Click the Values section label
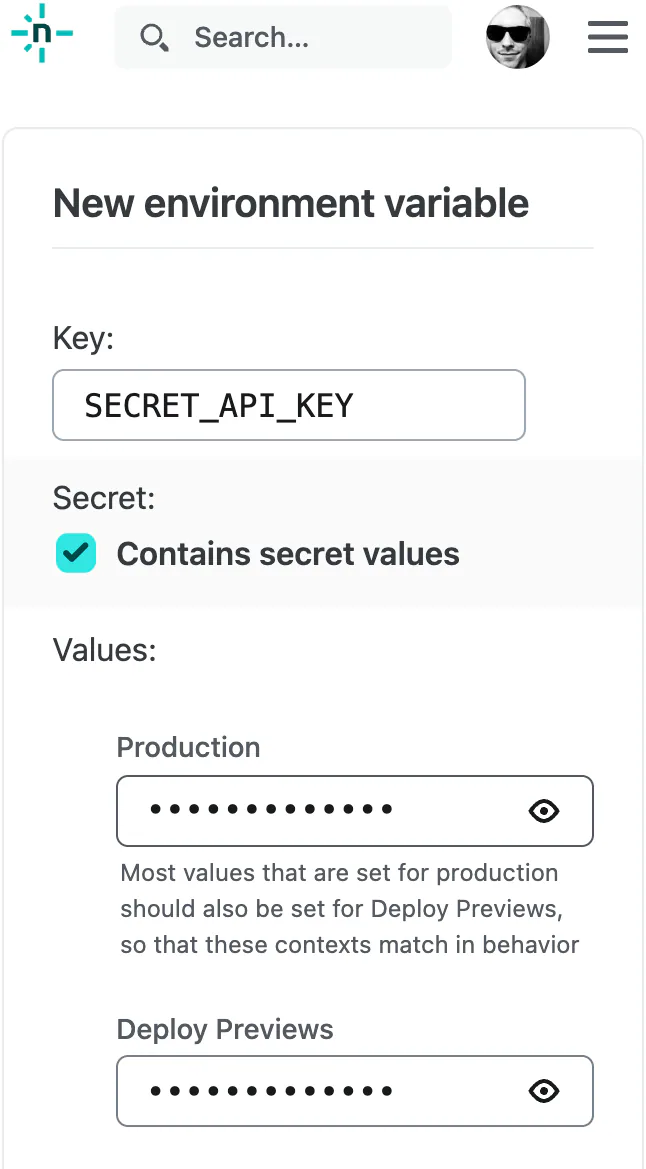The height and width of the screenshot is (1169, 646). click(x=104, y=650)
